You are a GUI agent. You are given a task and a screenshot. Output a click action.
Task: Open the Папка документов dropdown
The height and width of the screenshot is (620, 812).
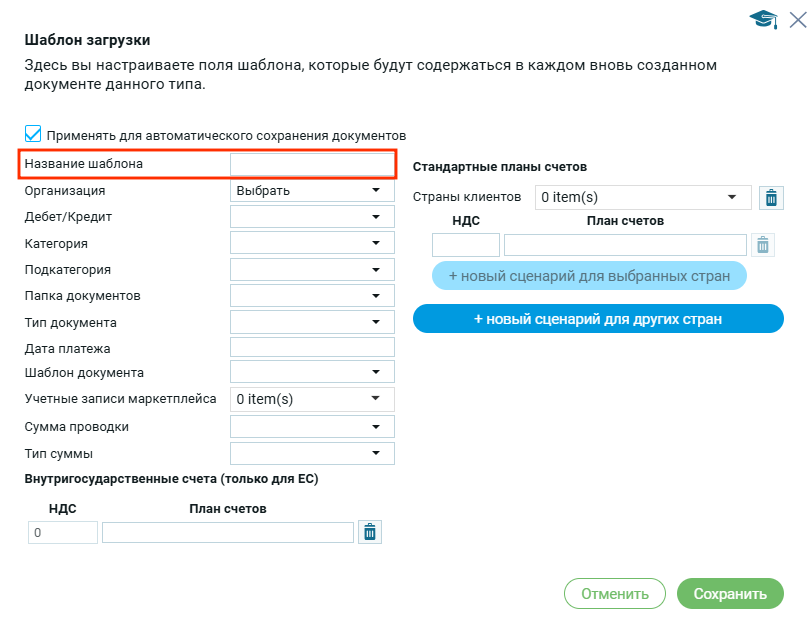point(312,296)
